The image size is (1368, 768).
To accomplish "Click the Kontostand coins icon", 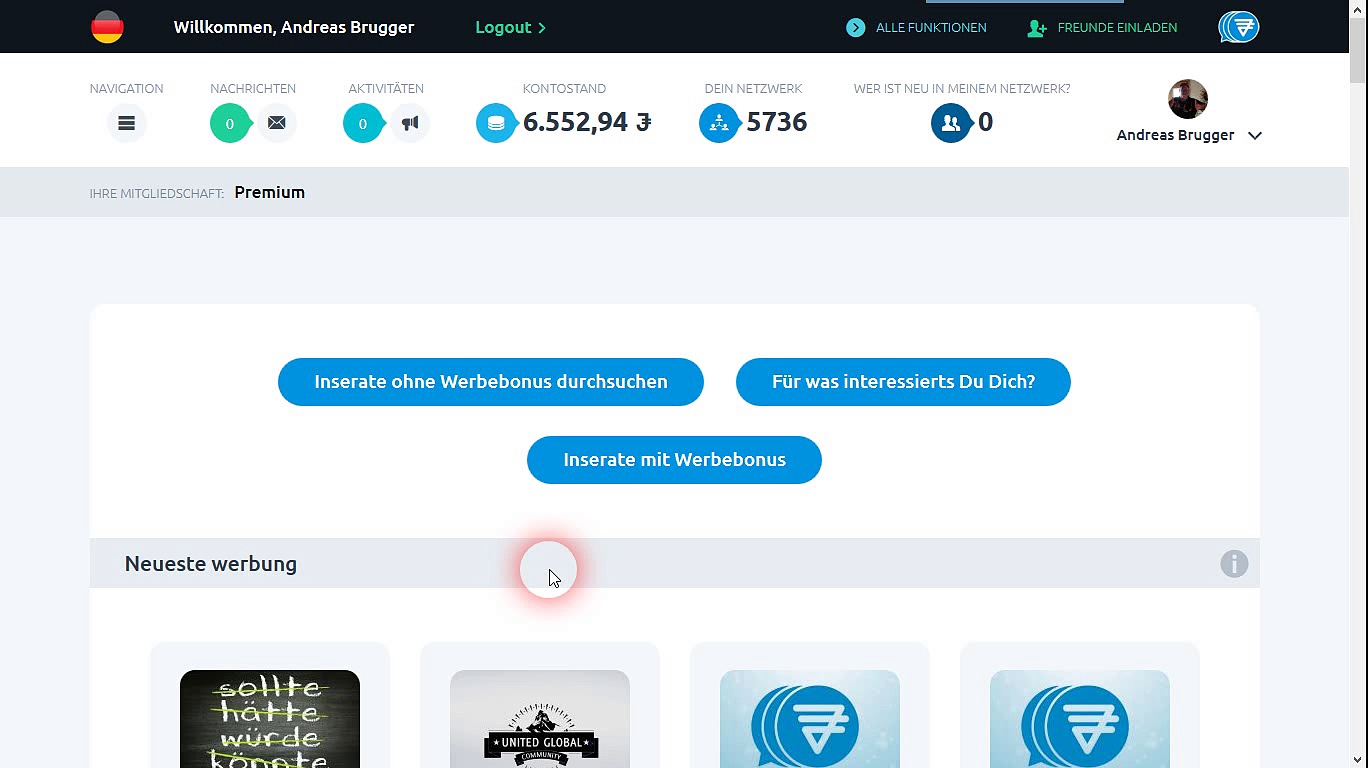I will (495, 123).
